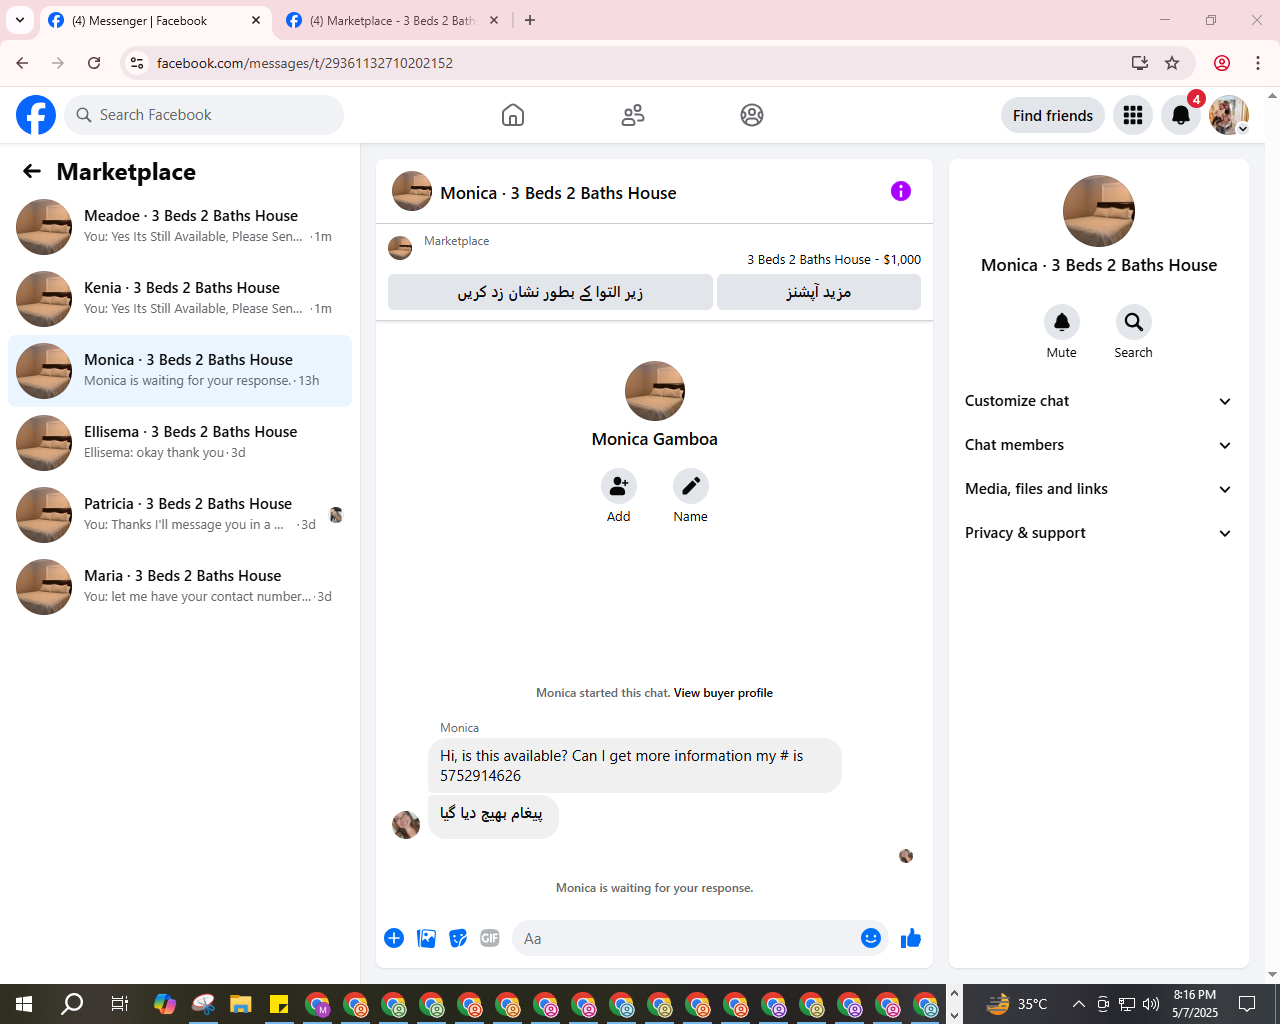
Task: Open Ellisema 3 Beds 2 Baths House chat
Action: pyautogui.click(x=180, y=443)
